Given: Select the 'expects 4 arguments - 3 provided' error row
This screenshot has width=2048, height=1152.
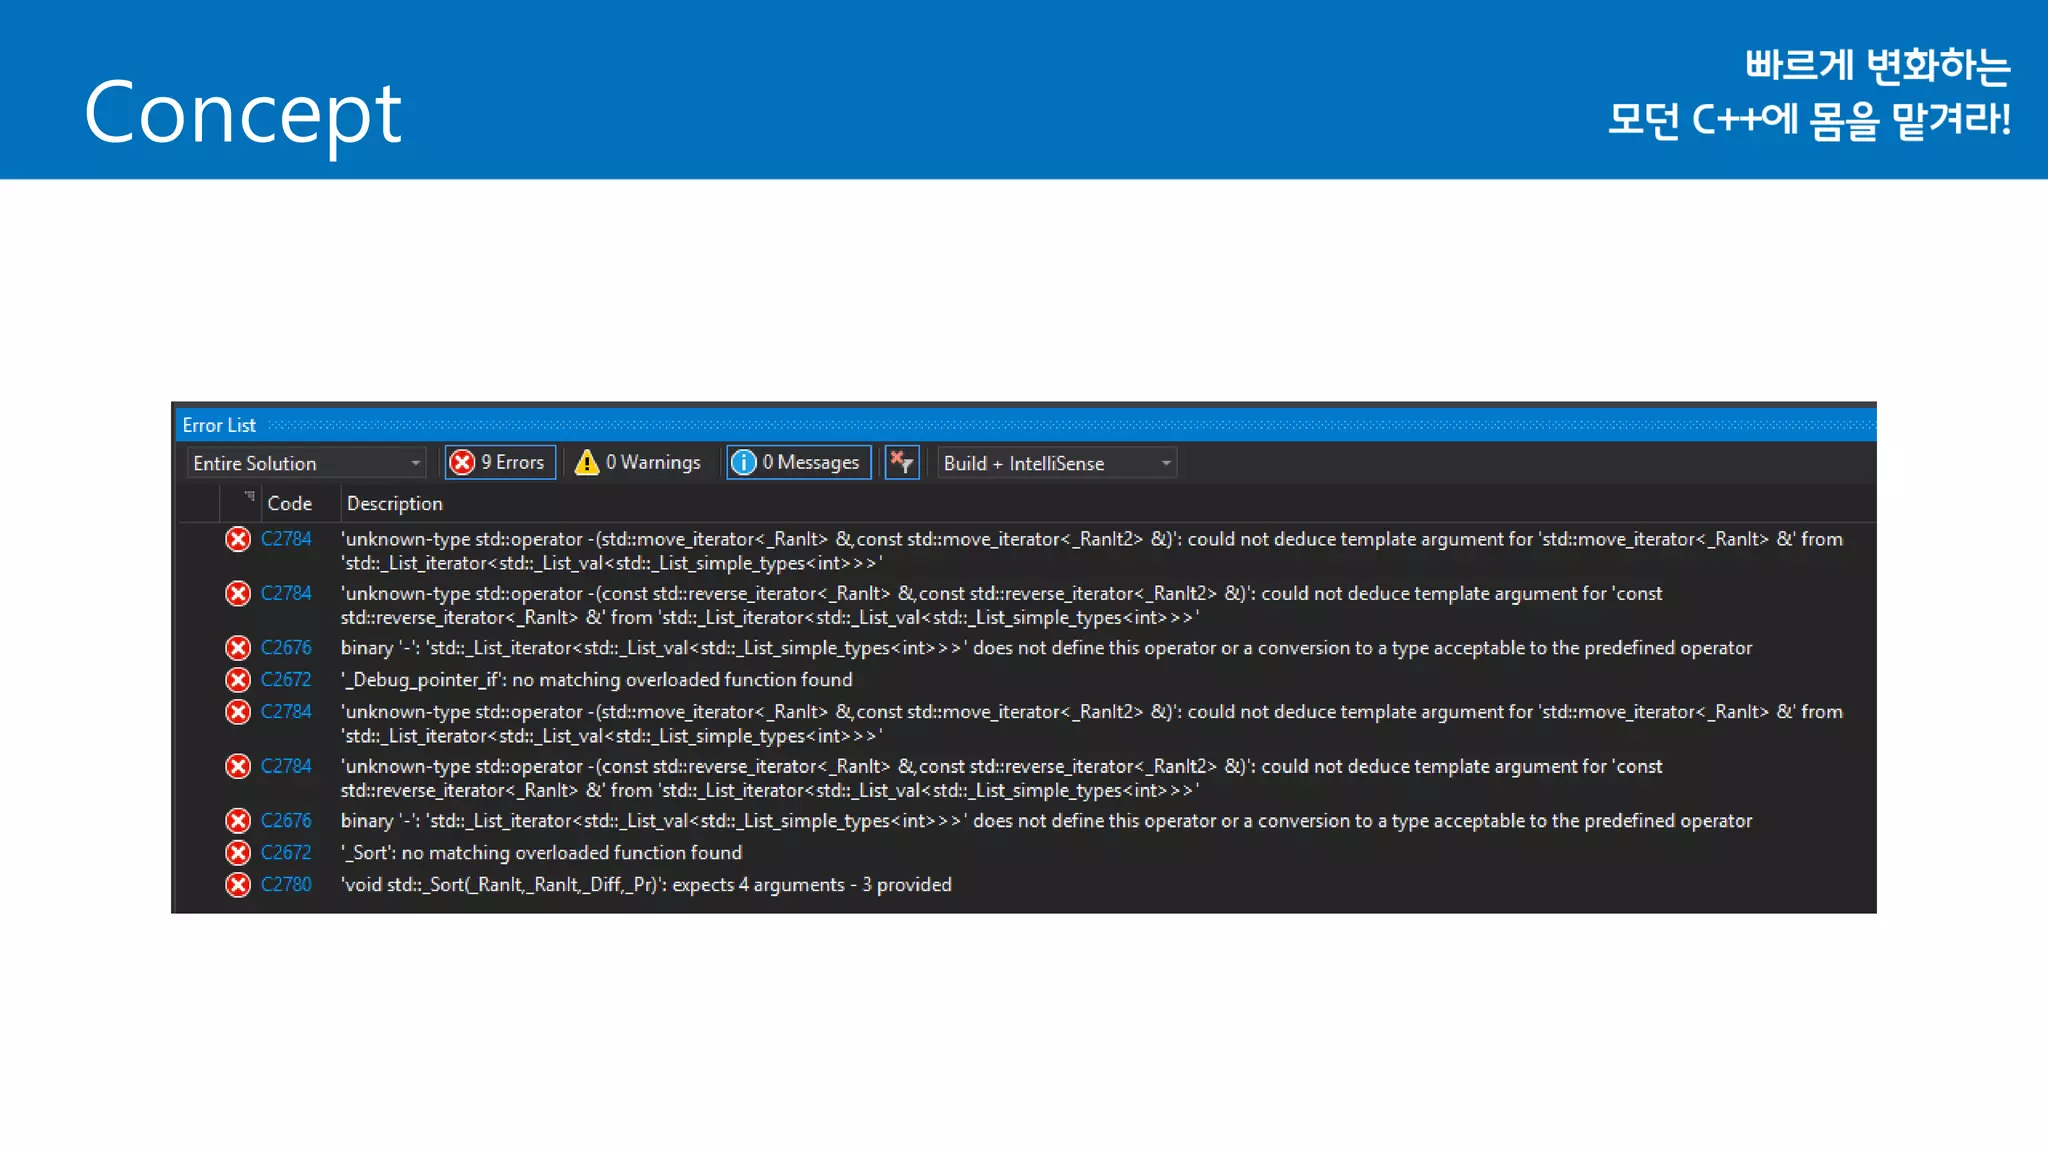Looking at the screenshot, I should pos(646,885).
